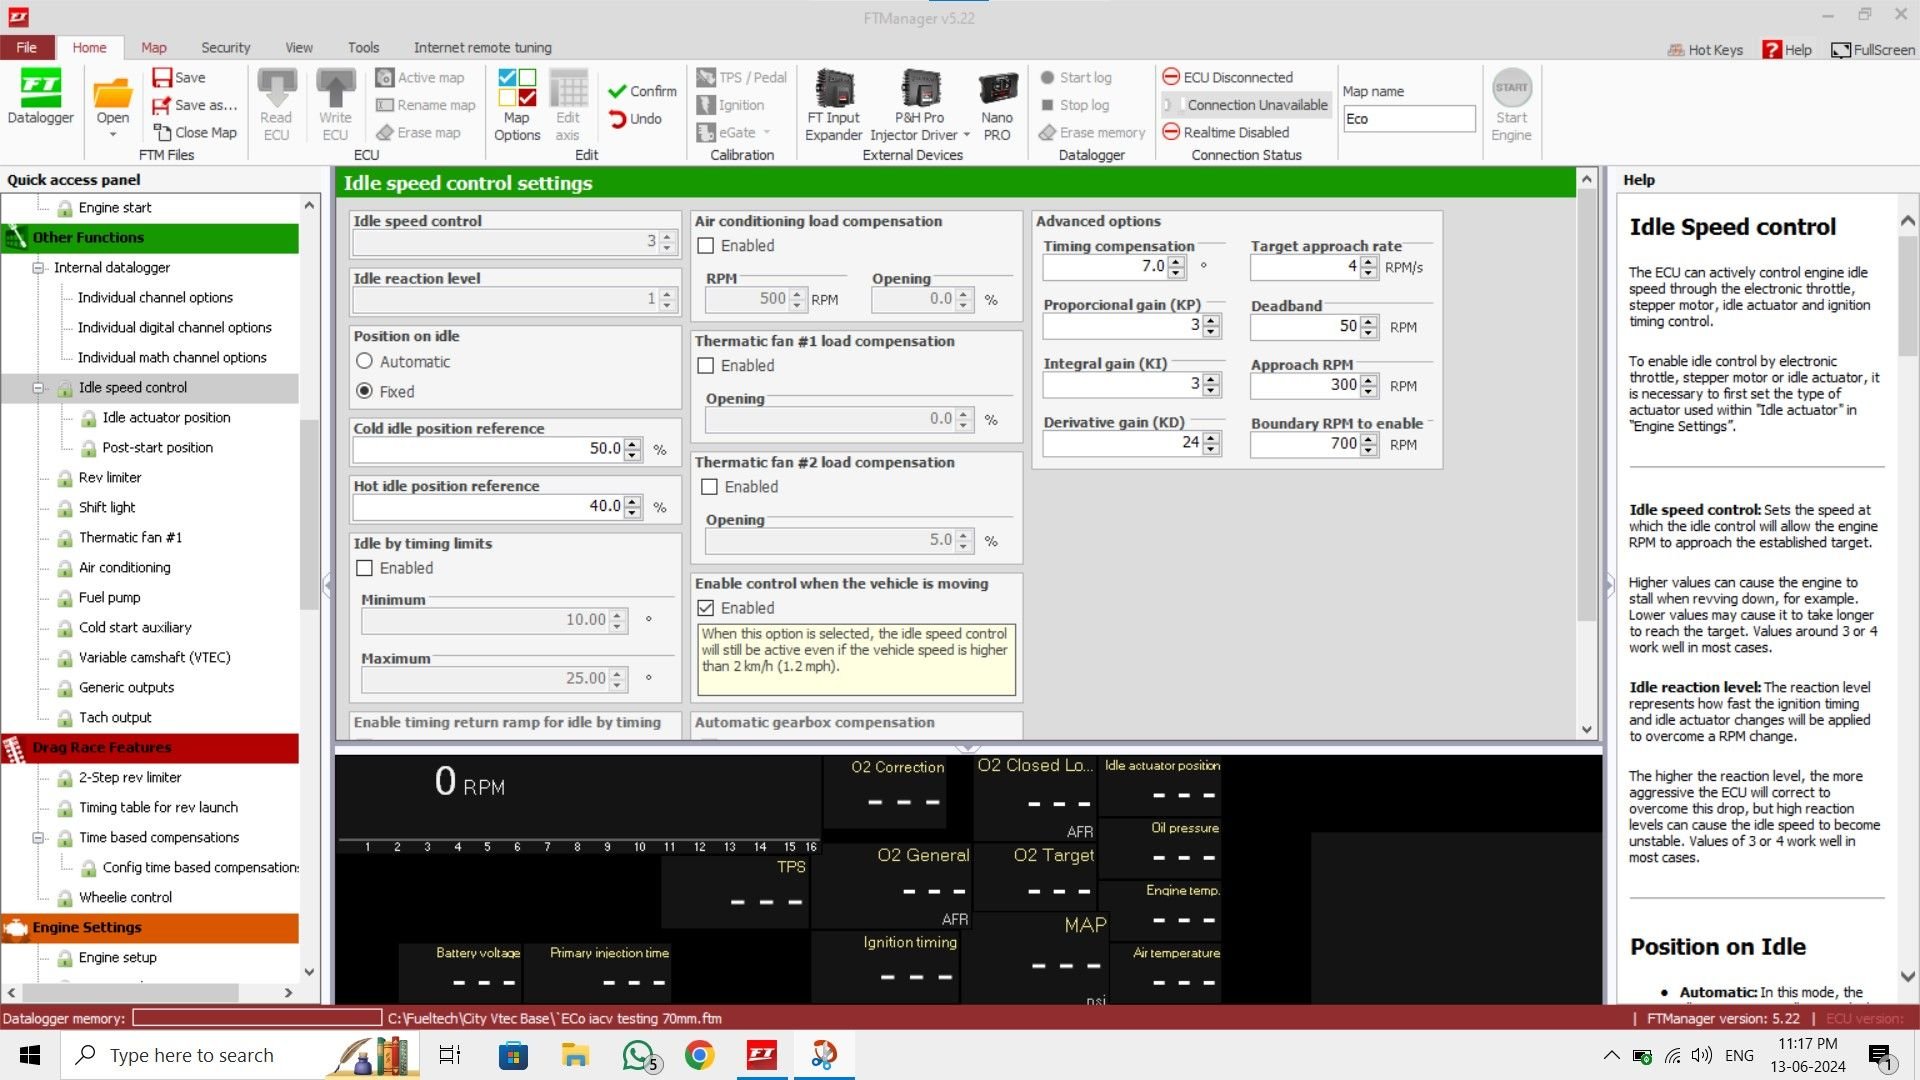Click the Open folder icon
1920x1080 pixels.
tap(112, 93)
